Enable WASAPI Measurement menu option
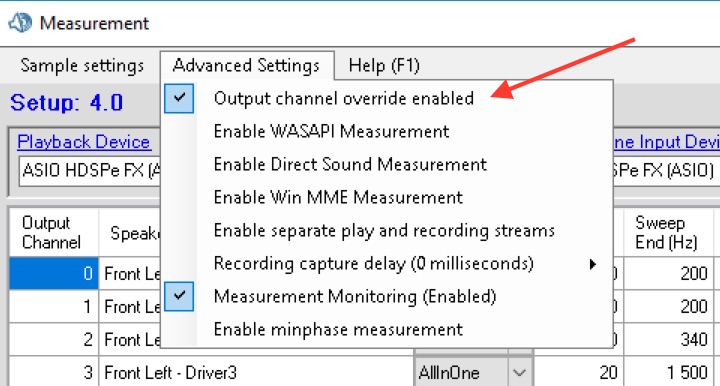The height and width of the screenshot is (386, 720). 331,132
